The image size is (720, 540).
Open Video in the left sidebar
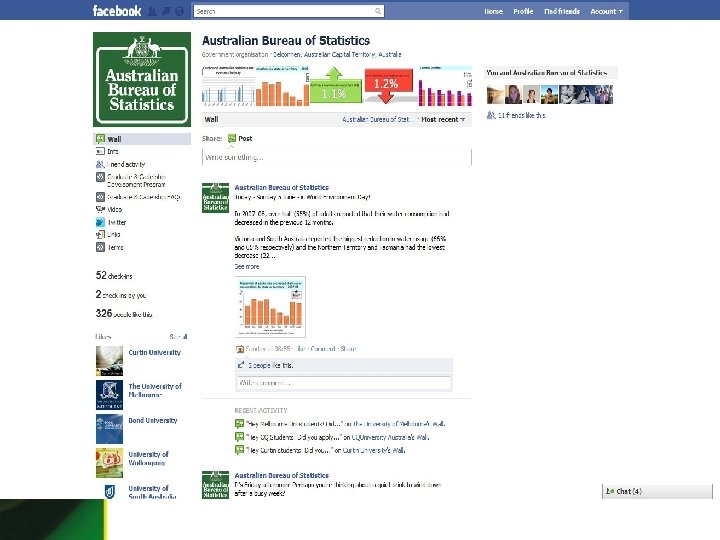tap(115, 209)
